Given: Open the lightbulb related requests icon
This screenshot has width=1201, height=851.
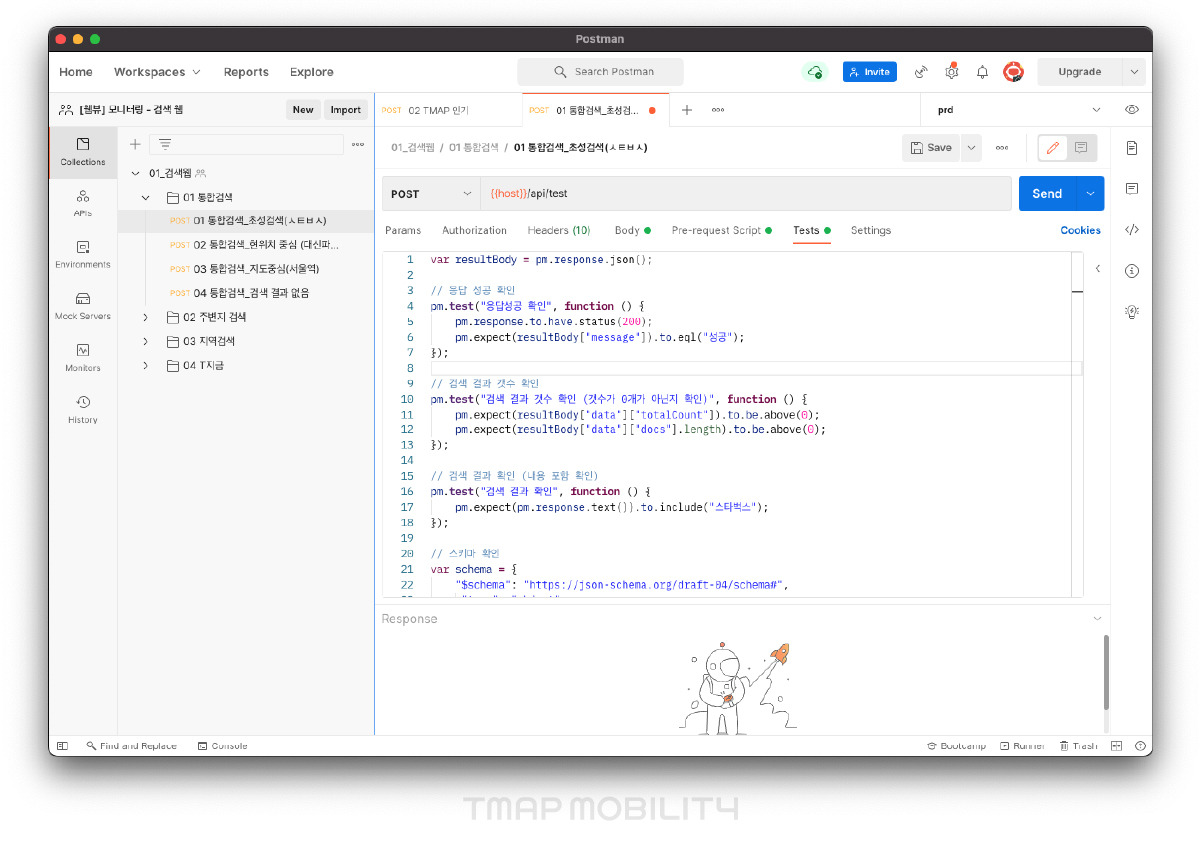Looking at the screenshot, I should pyautogui.click(x=1132, y=311).
